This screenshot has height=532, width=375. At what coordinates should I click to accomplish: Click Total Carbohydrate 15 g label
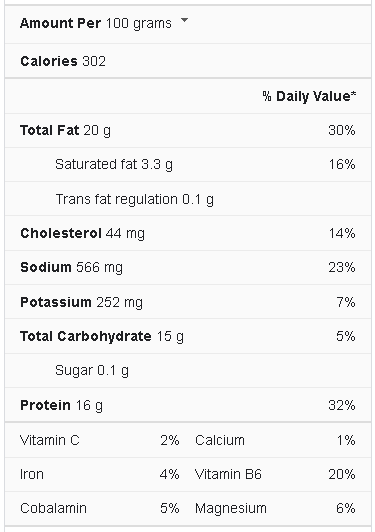(x=102, y=337)
